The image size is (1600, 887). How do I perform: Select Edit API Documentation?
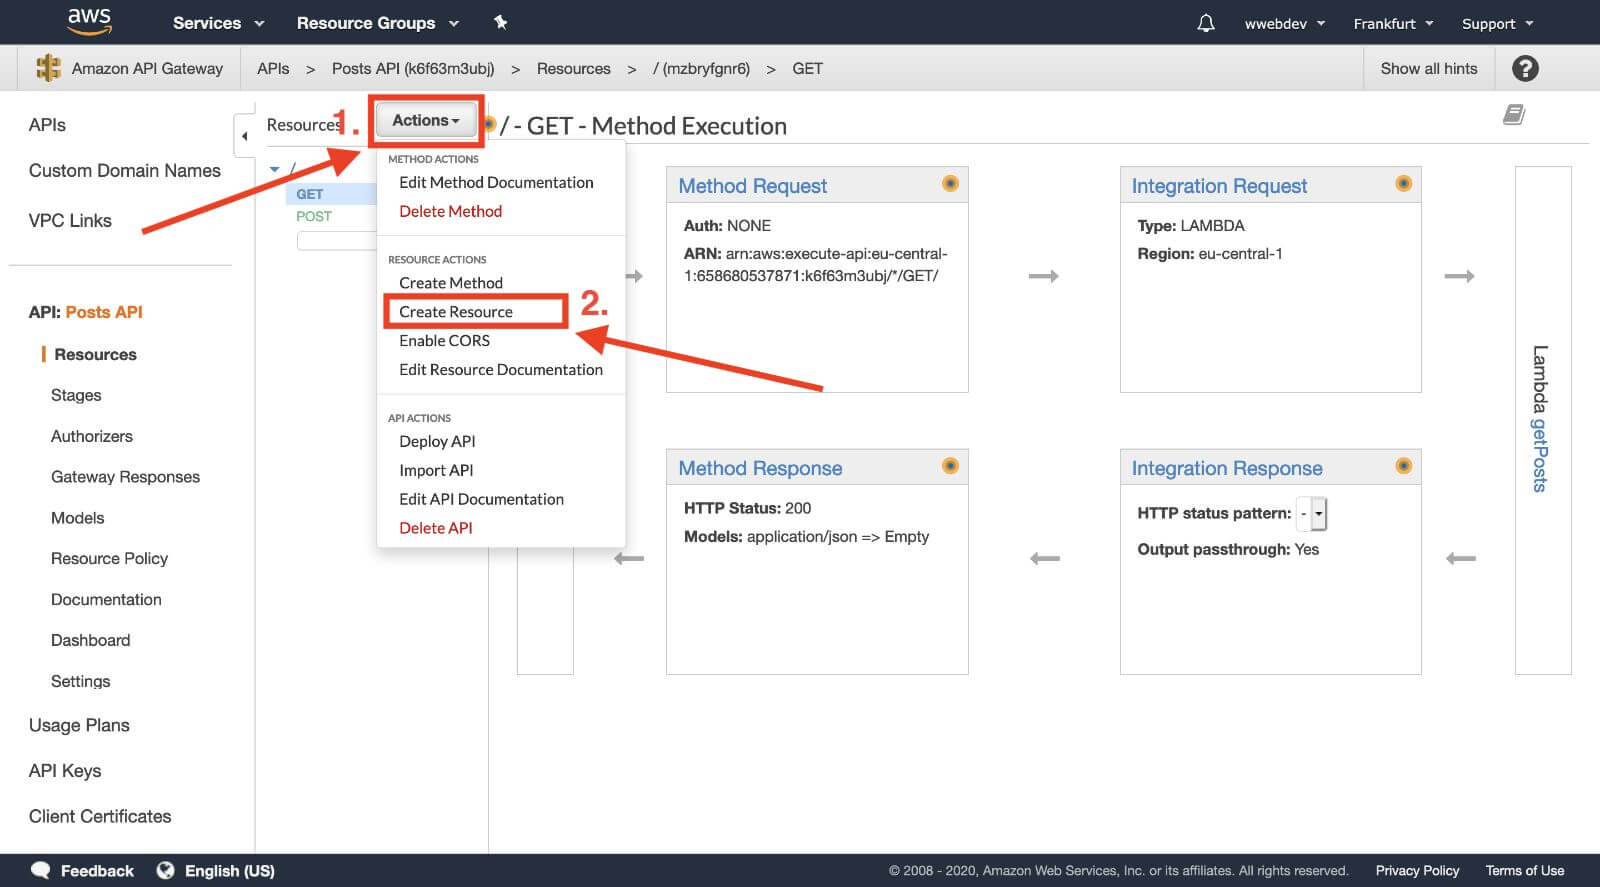pos(481,499)
